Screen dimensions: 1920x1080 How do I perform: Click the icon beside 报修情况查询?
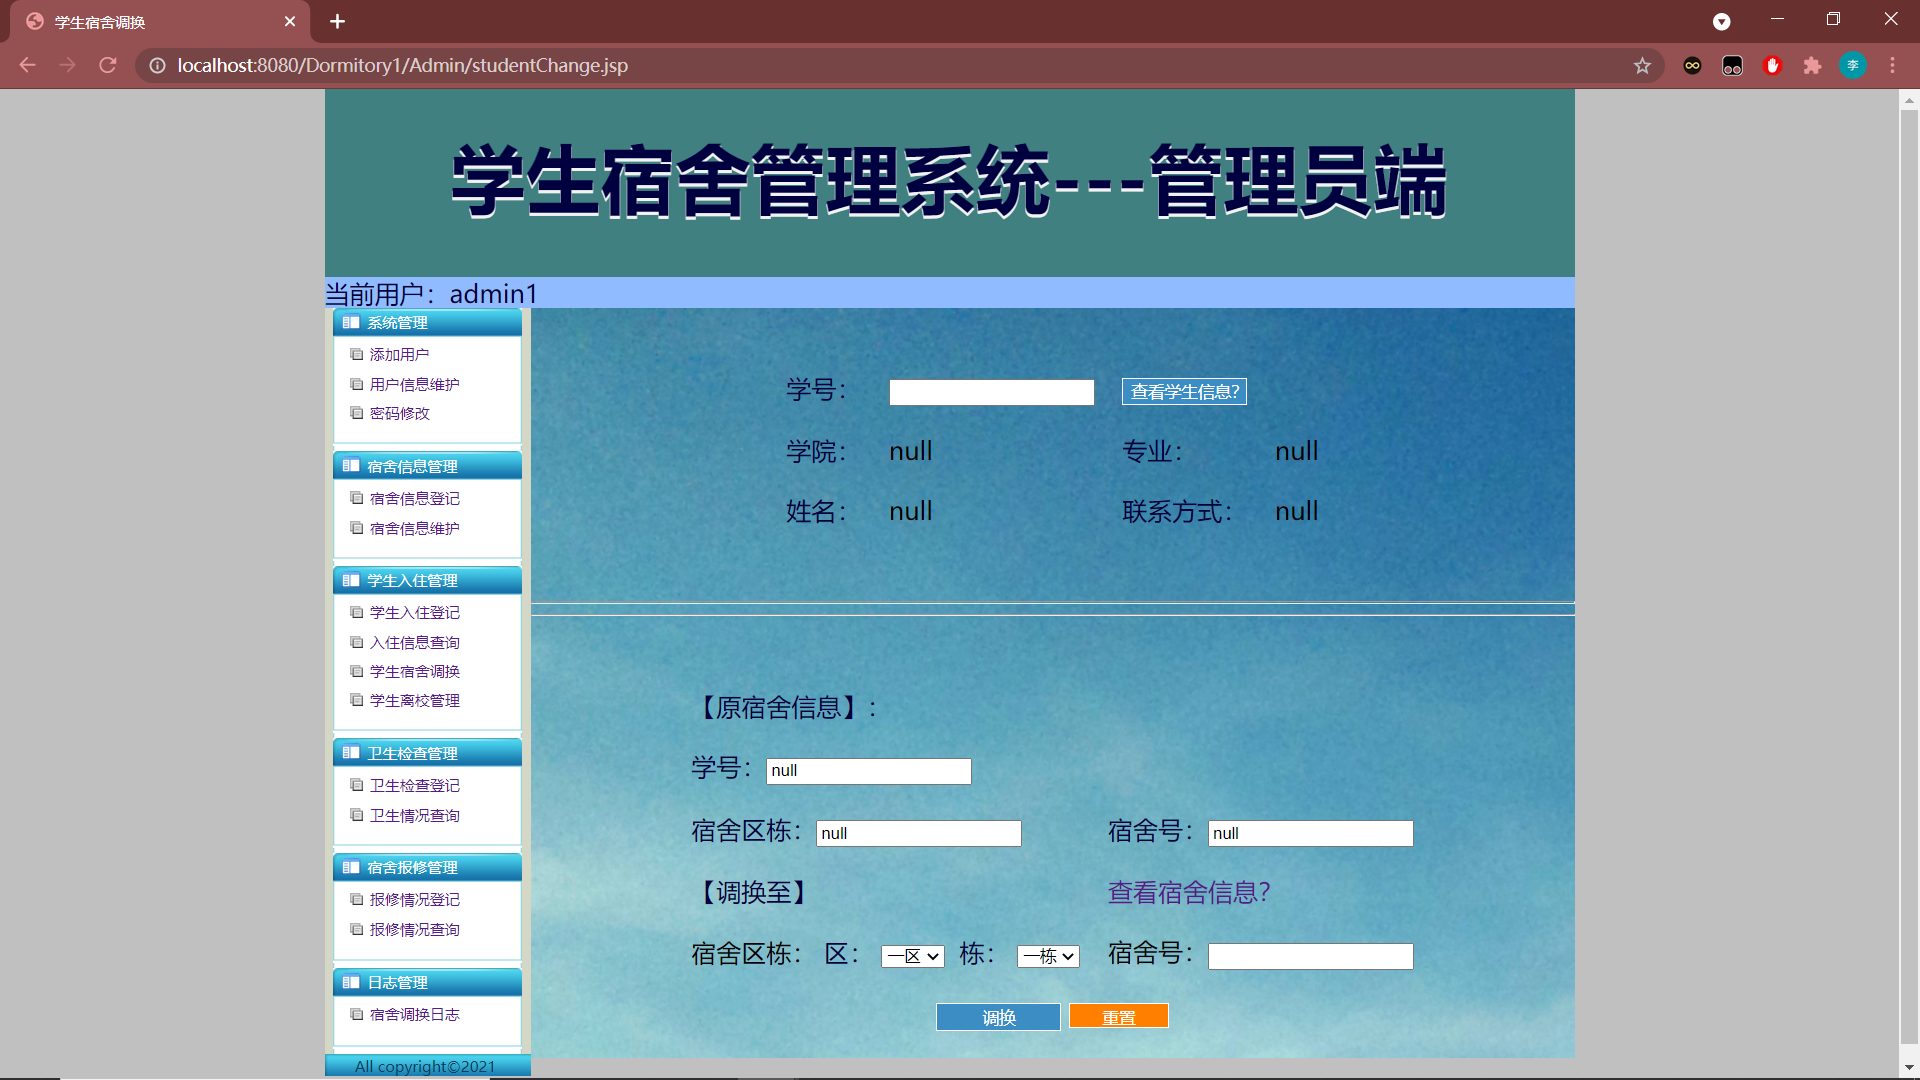point(357,929)
